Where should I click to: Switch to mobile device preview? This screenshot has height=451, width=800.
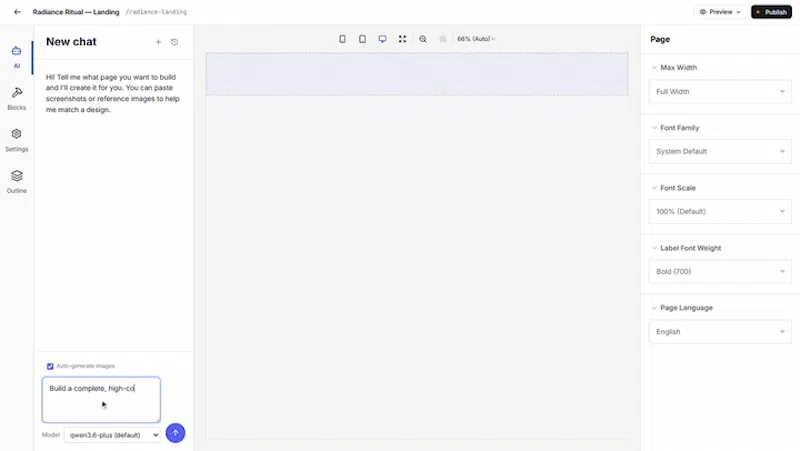click(342, 39)
